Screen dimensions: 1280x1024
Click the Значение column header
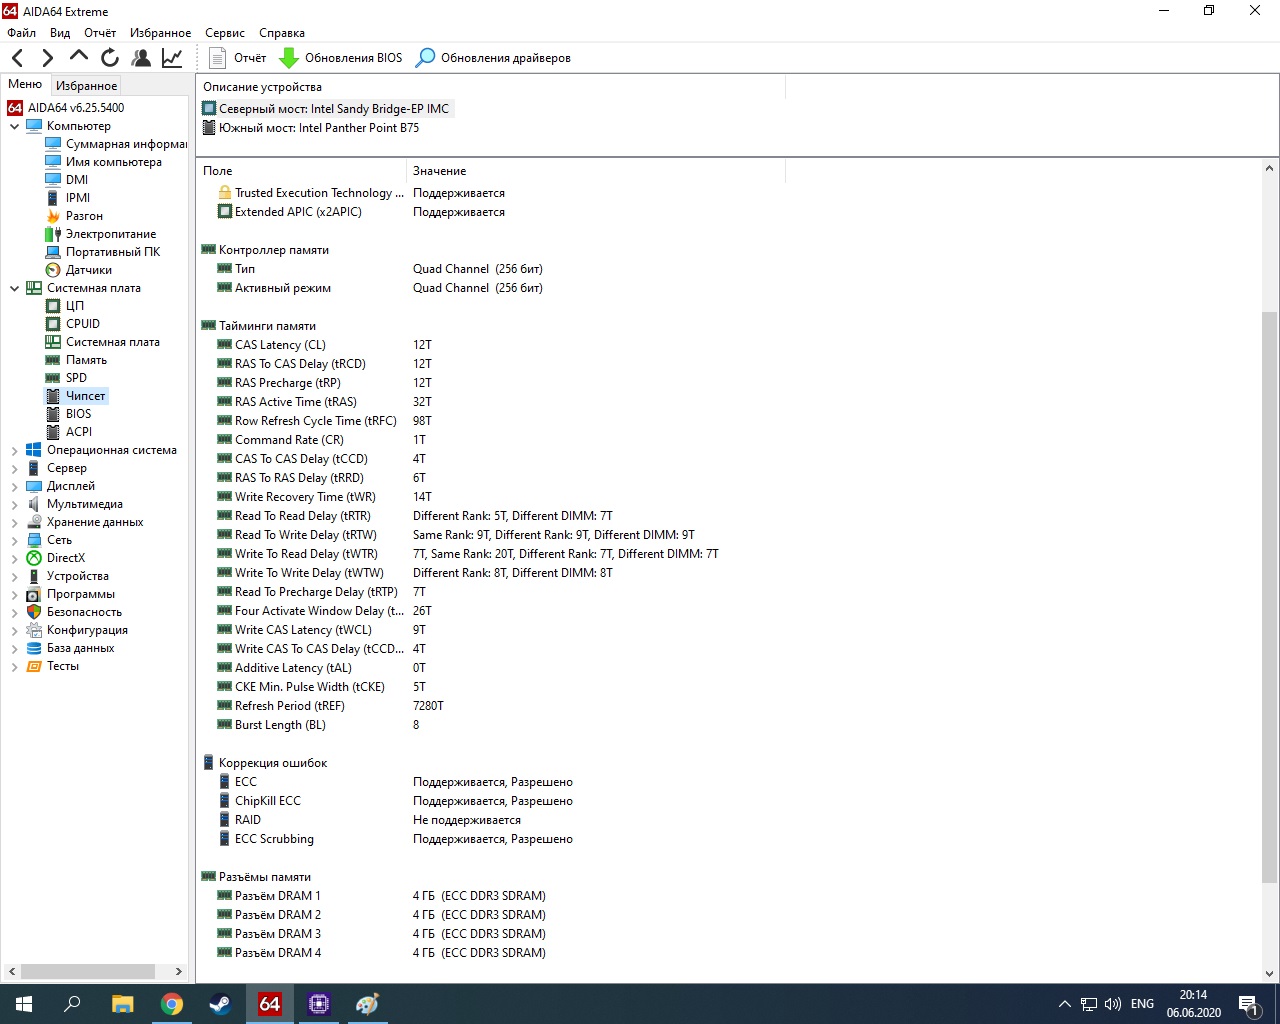[x=596, y=171]
